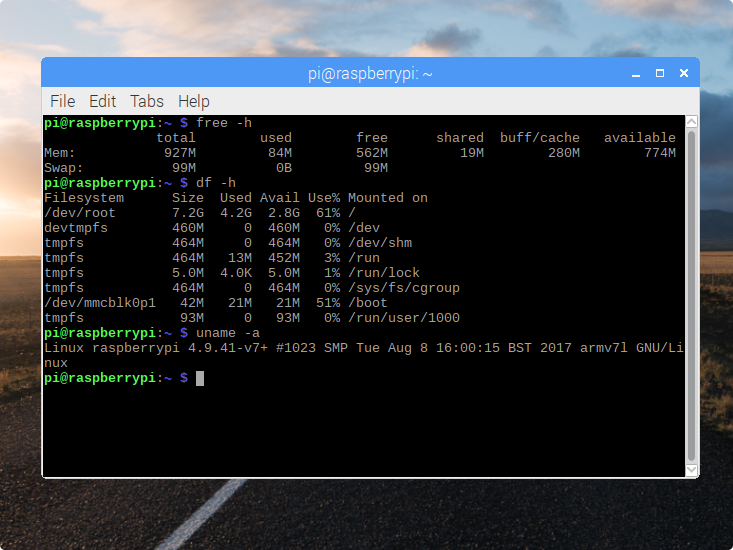Maximize the terminal window

[x=660, y=74]
